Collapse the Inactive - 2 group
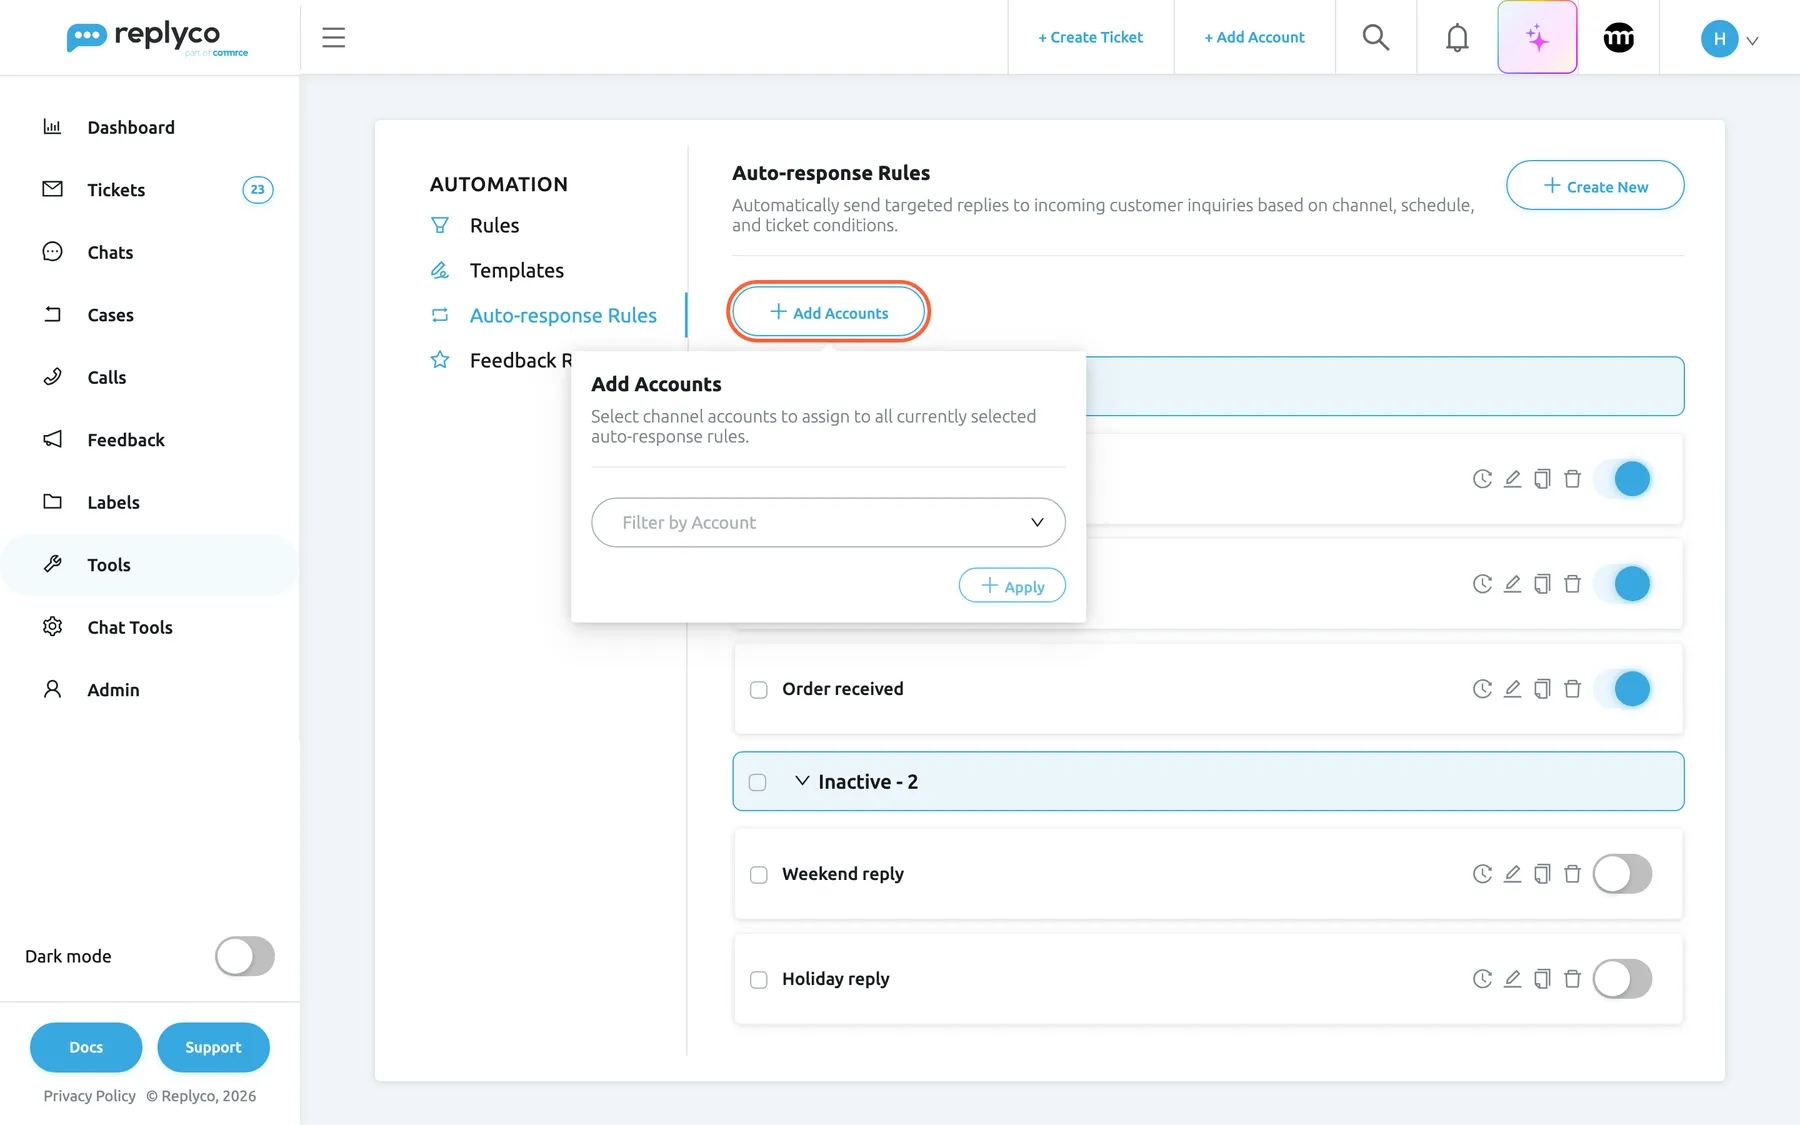Viewport: 1800px width, 1125px height. coord(802,781)
